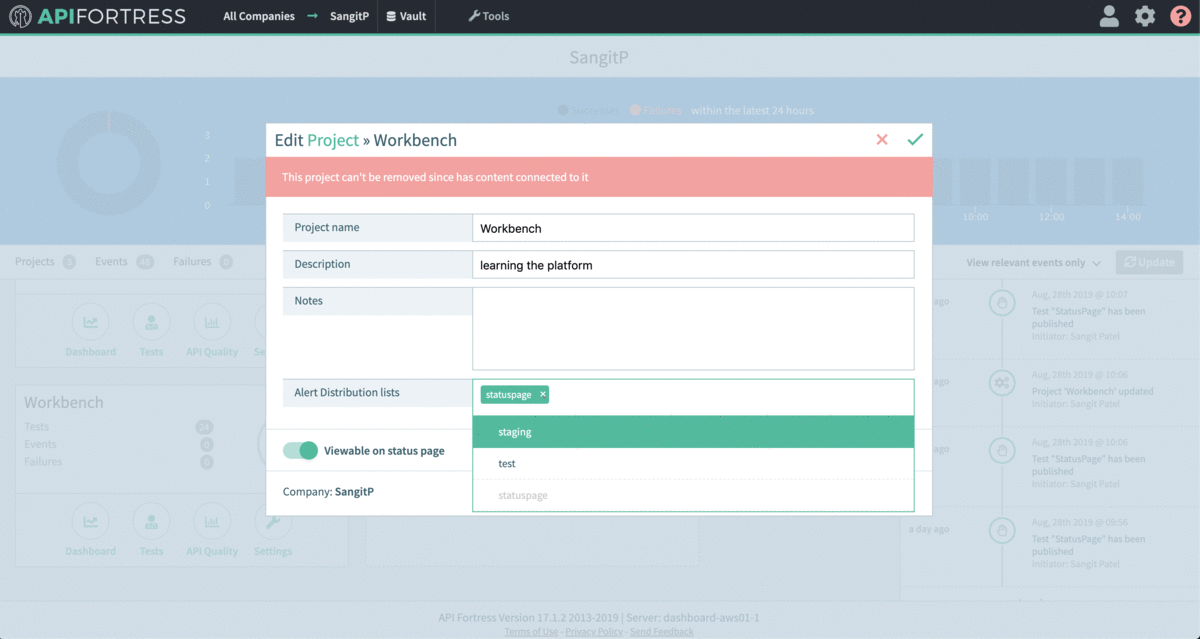Screen dimensions: 1200x639
Task: Open the Tools menu
Action: coord(488,16)
